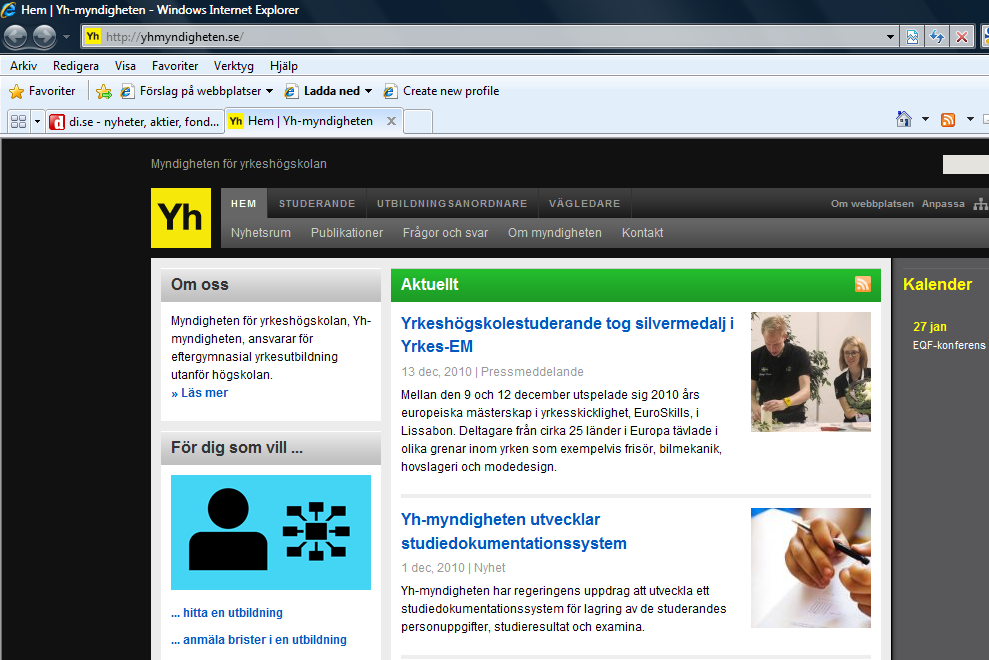Click the site search field
The image size is (989, 660).
tap(966, 164)
